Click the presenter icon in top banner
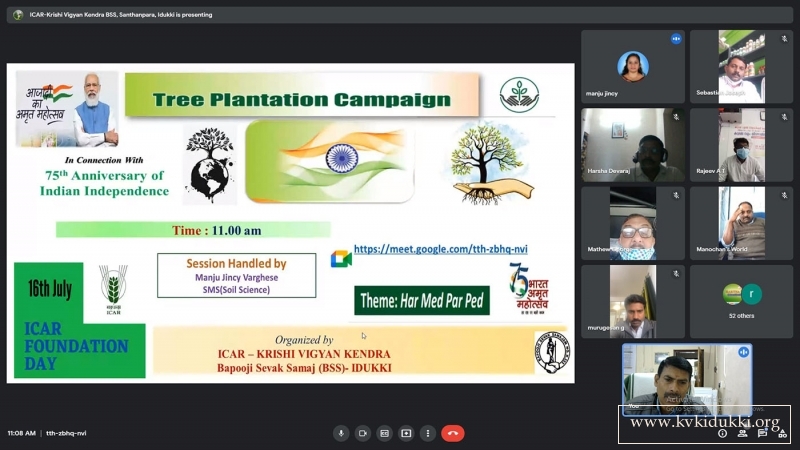Image resolution: width=800 pixels, height=450 pixels. tap(18, 15)
